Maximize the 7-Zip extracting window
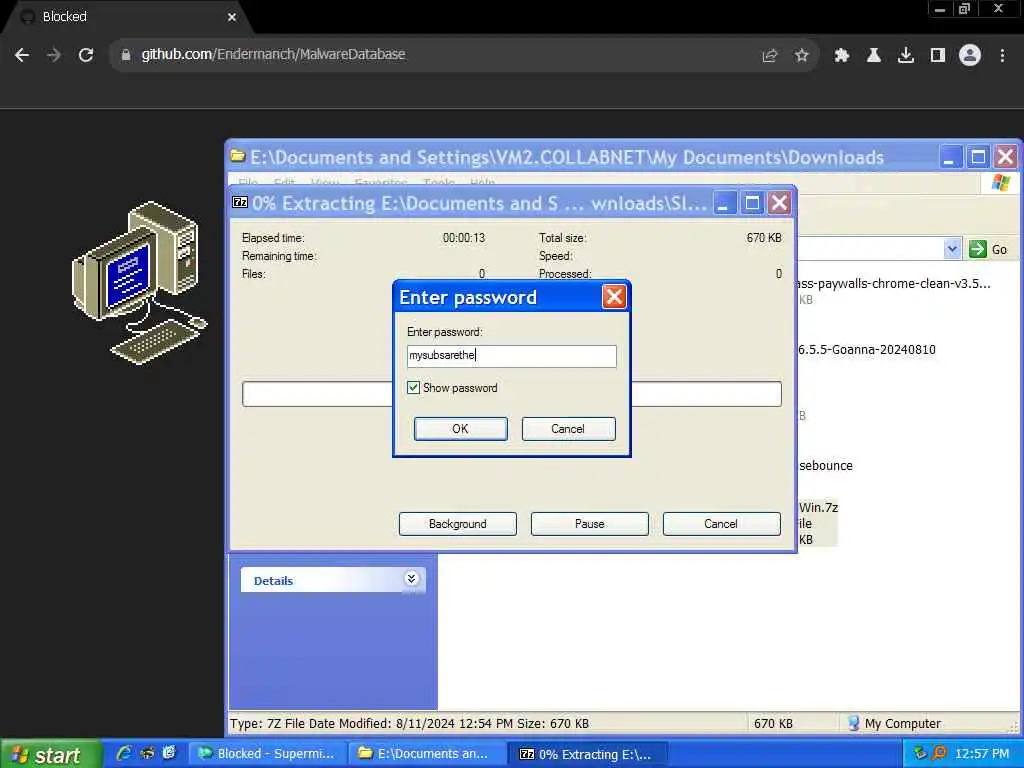This screenshot has height=768, width=1024. (x=752, y=203)
